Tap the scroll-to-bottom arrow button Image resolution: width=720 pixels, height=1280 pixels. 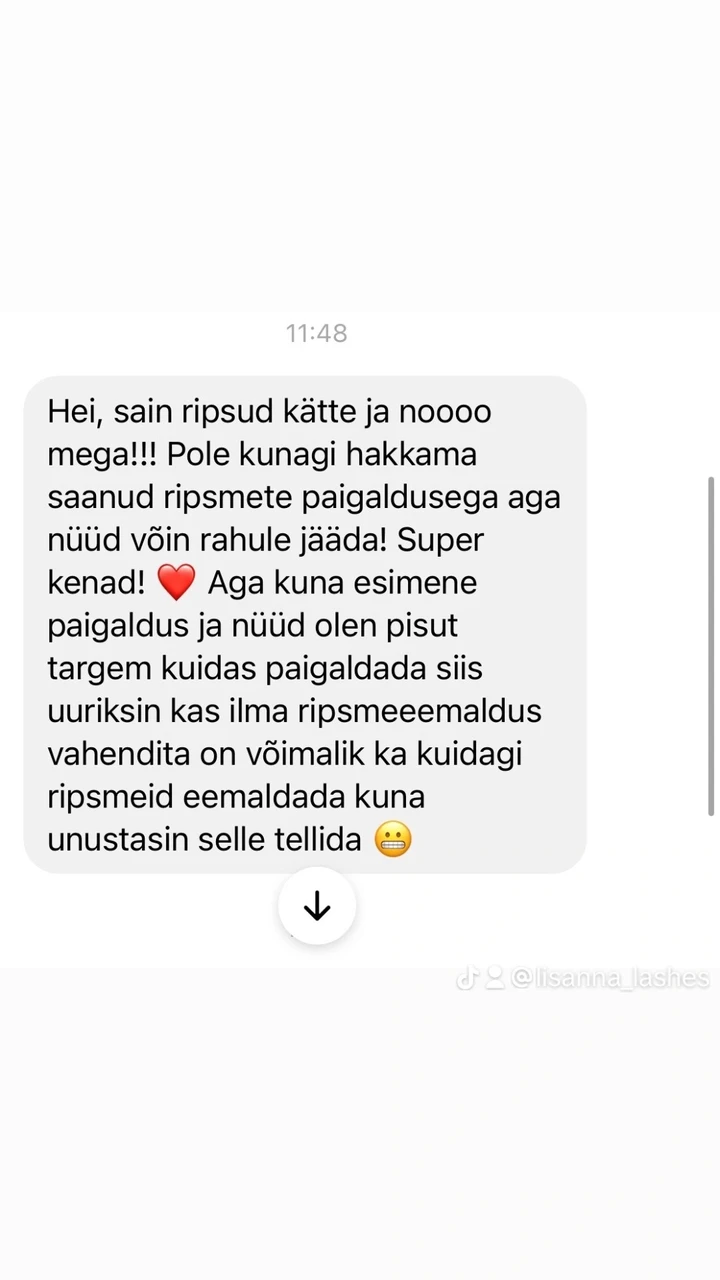coord(317,906)
